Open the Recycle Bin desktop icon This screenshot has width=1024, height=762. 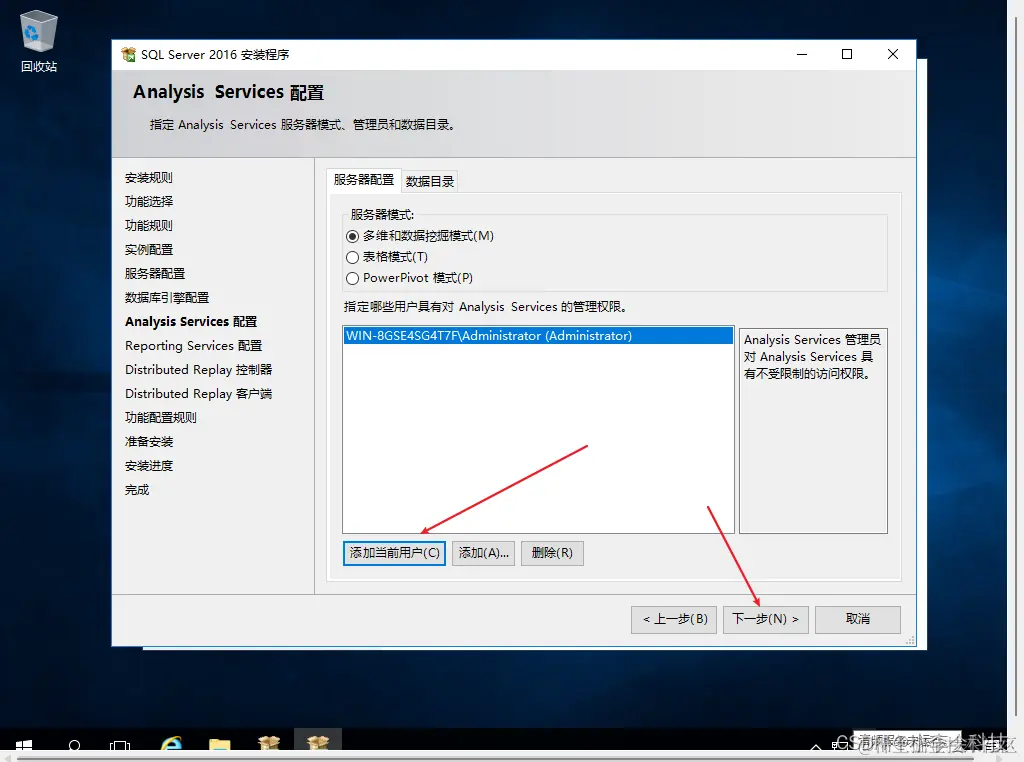click(x=39, y=40)
